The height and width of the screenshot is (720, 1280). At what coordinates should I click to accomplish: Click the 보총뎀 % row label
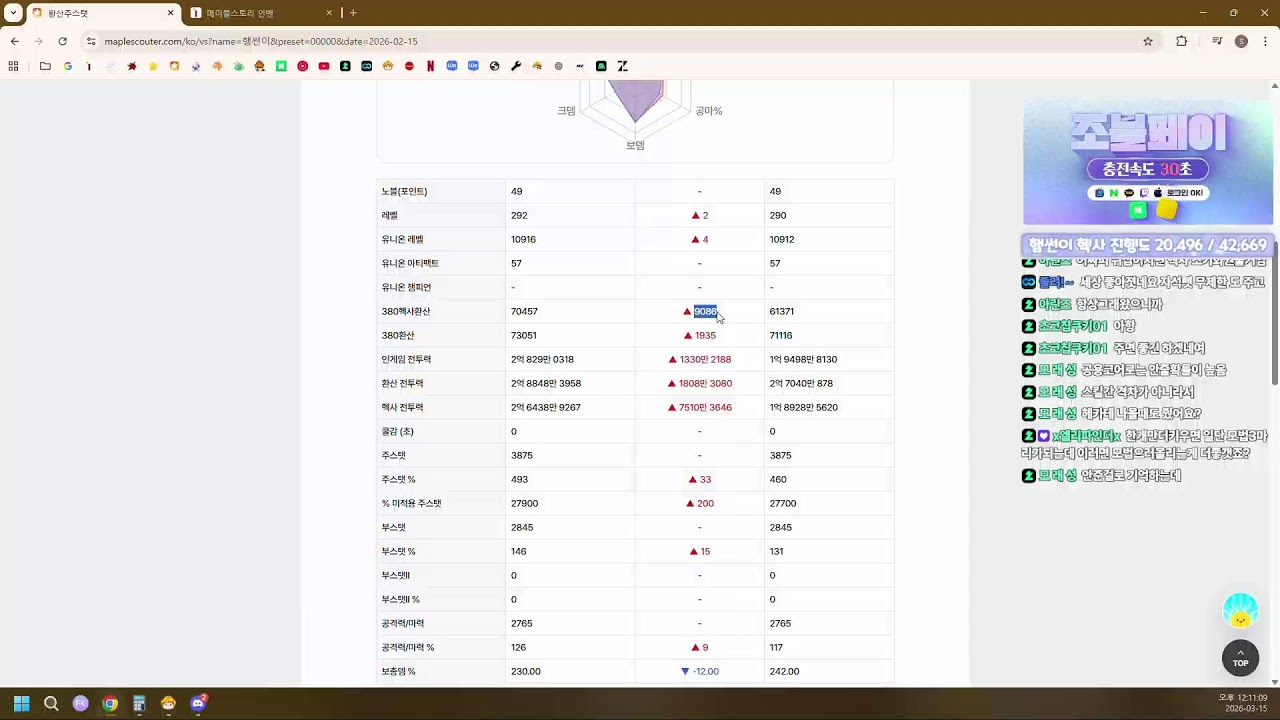pos(398,671)
